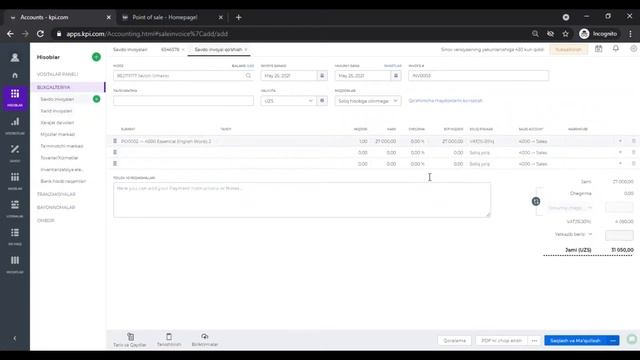Open Savdo invoyslari in the side menu
The width and height of the screenshot is (640, 360).
pyautogui.click(x=57, y=99)
